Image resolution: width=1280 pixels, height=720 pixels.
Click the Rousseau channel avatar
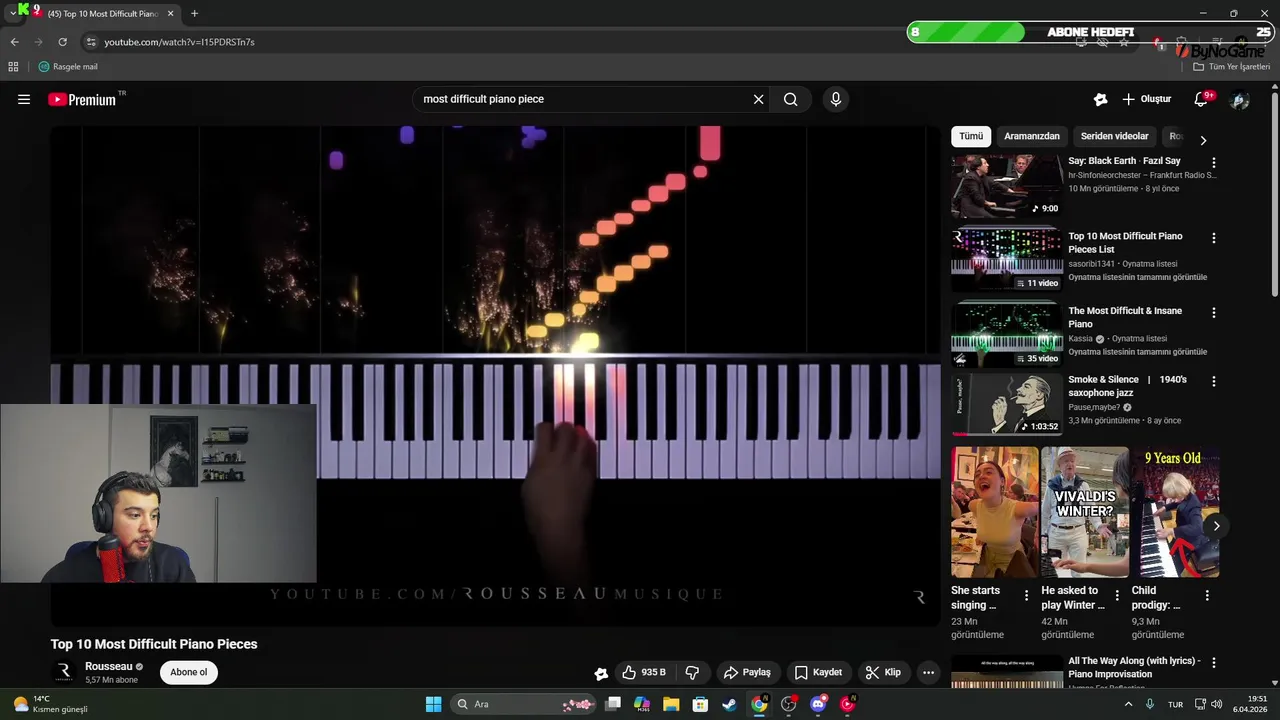pyautogui.click(x=64, y=672)
